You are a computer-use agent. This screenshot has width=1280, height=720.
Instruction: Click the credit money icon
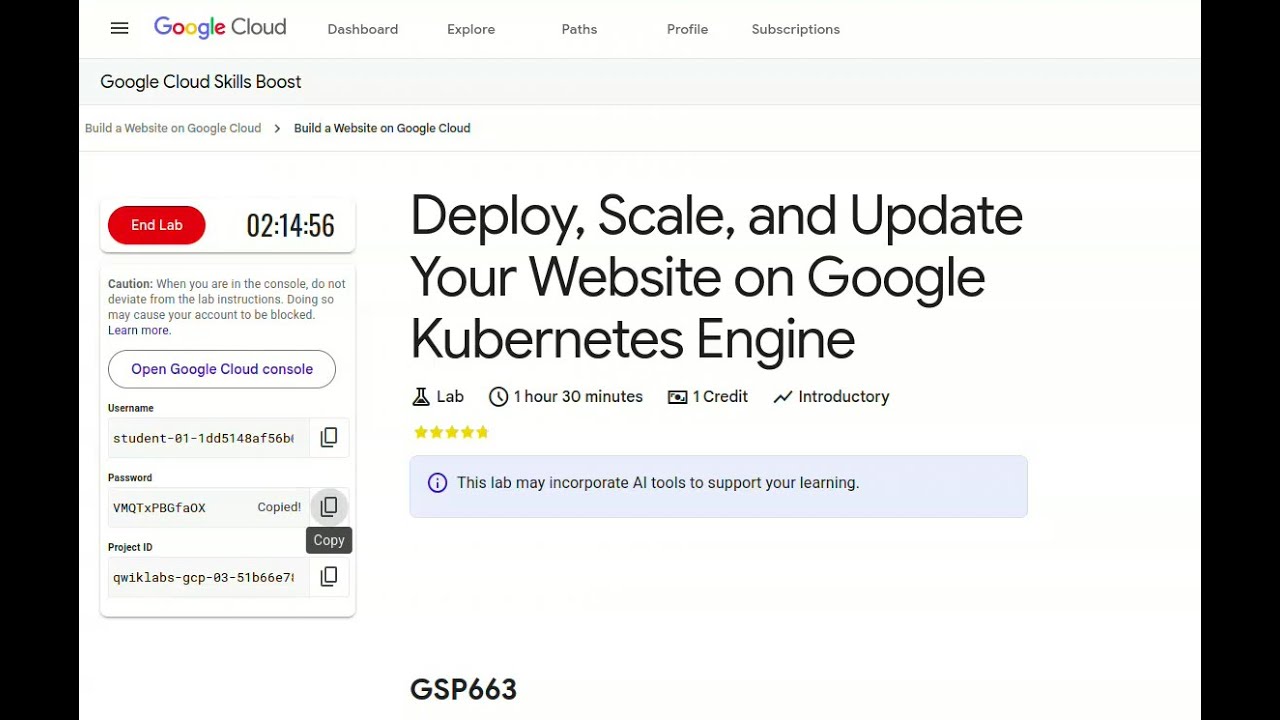pos(677,397)
